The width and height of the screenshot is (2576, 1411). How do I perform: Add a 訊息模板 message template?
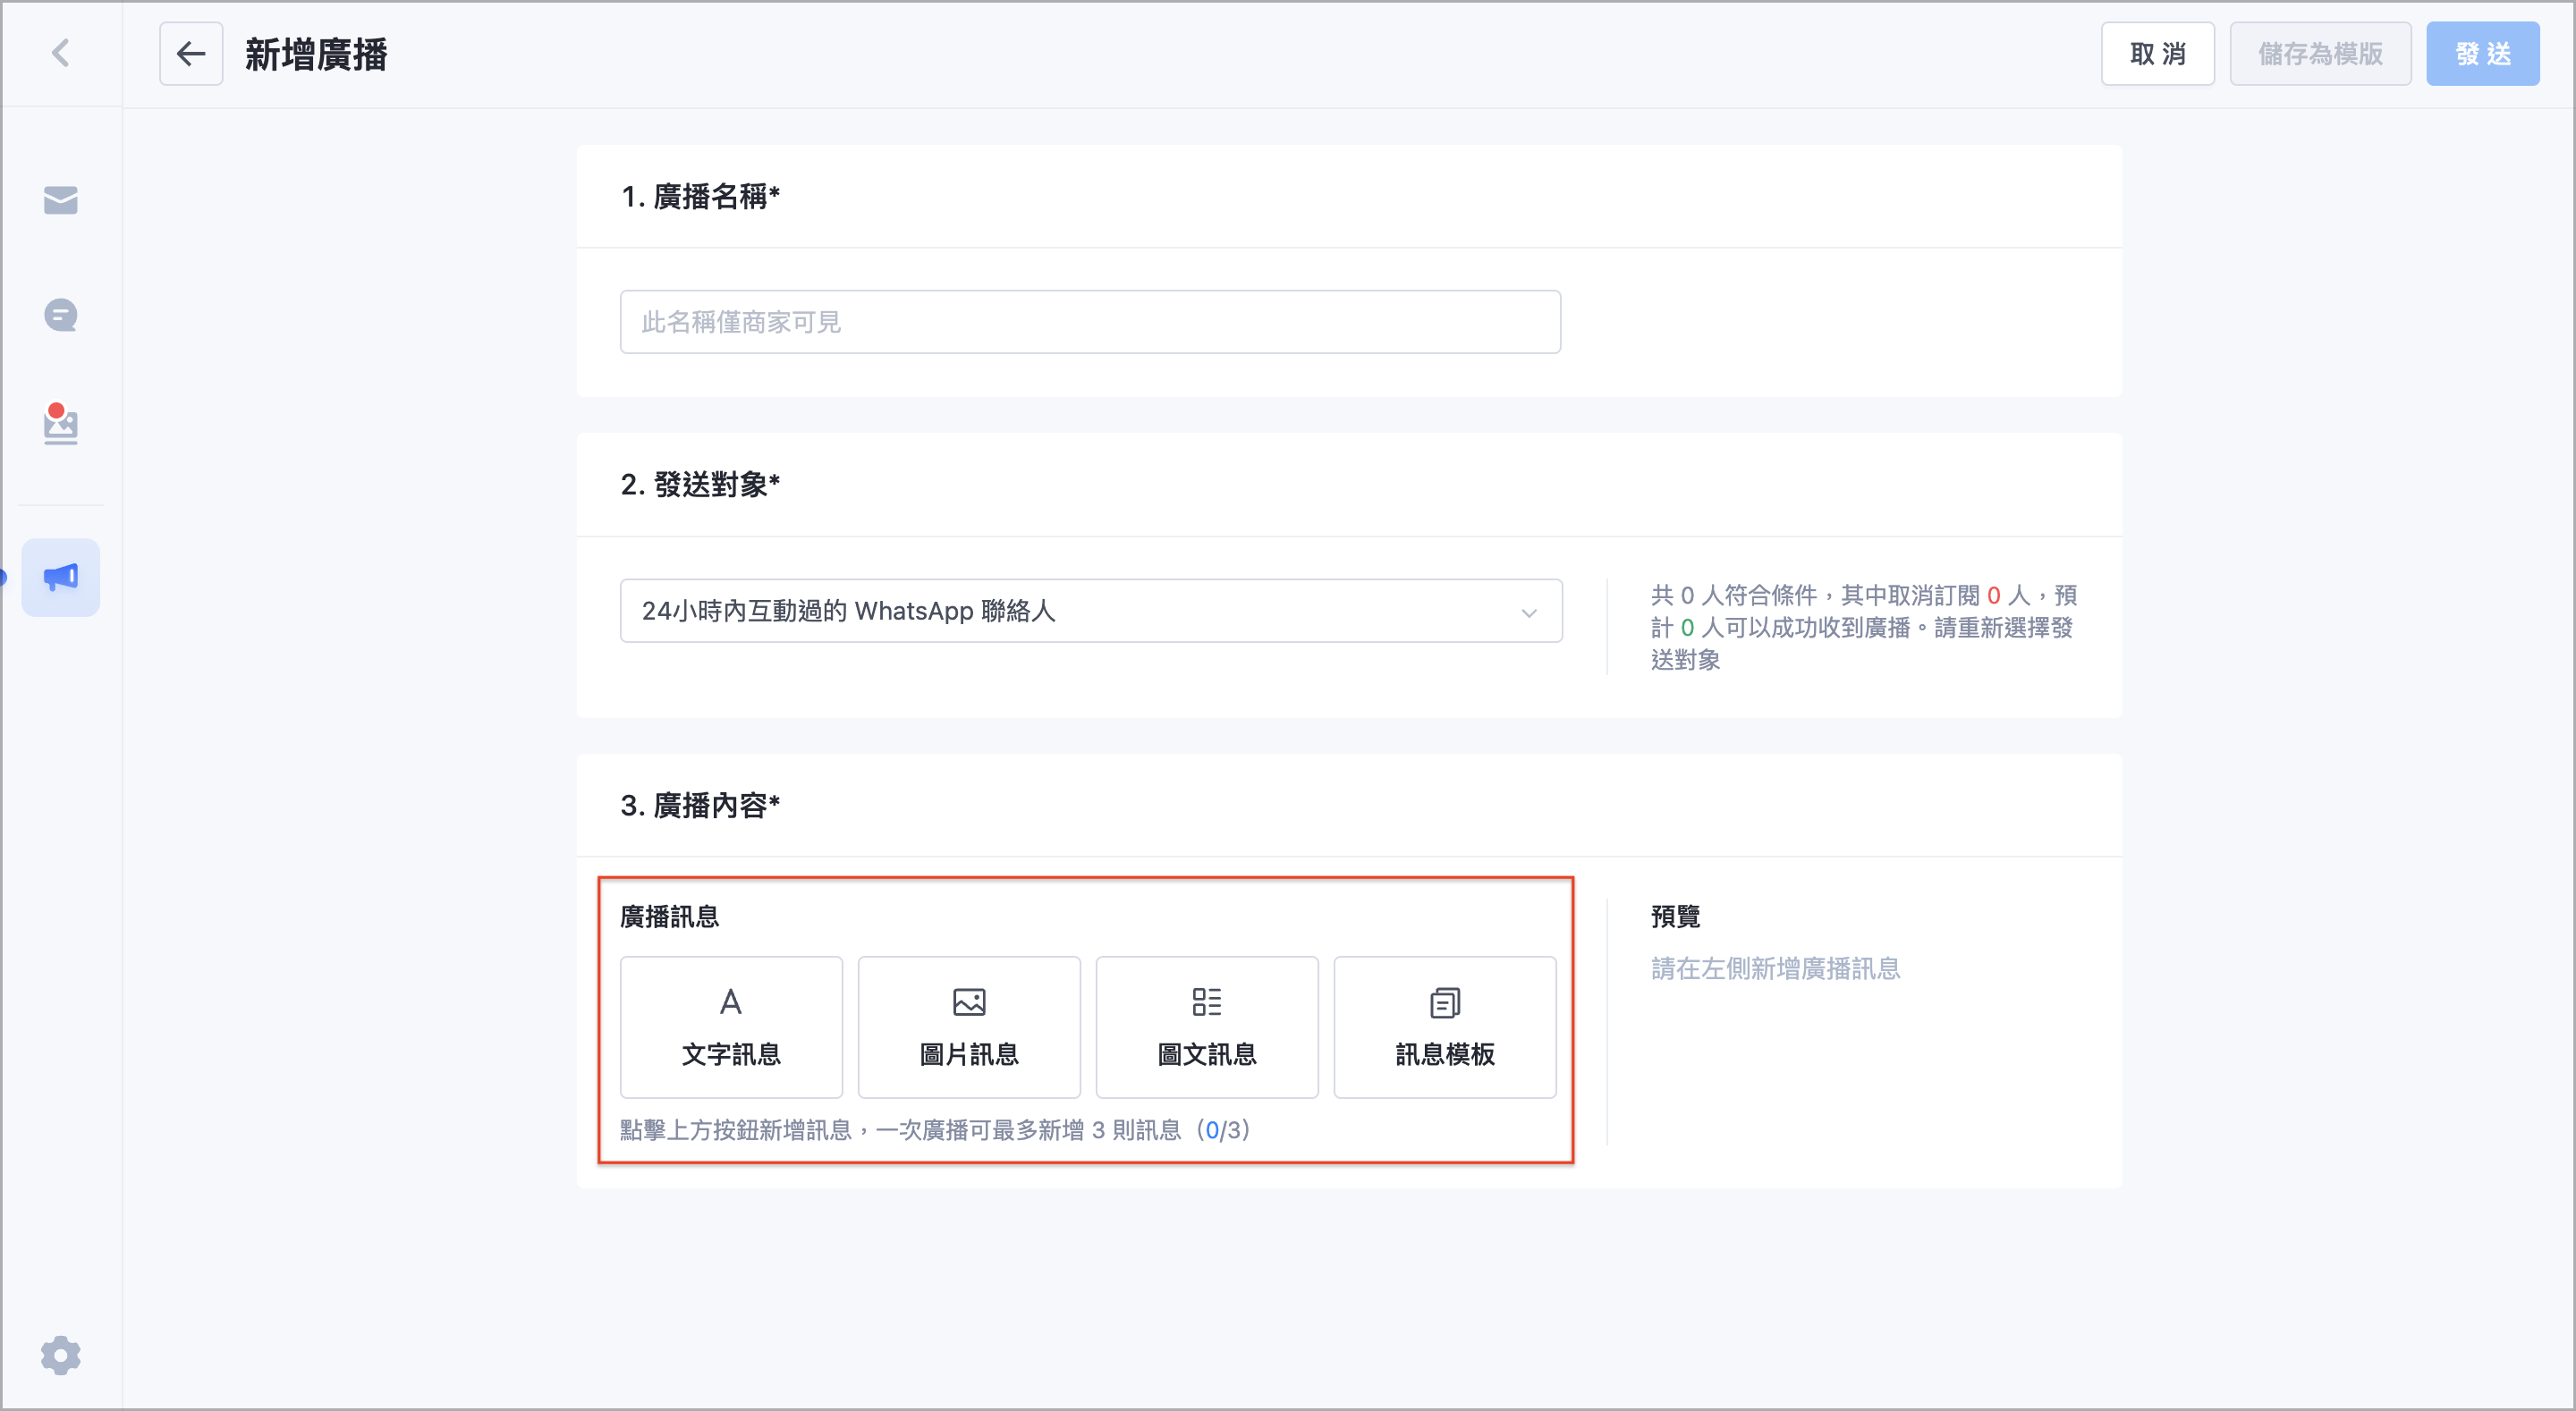click(x=1445, y=1027)
